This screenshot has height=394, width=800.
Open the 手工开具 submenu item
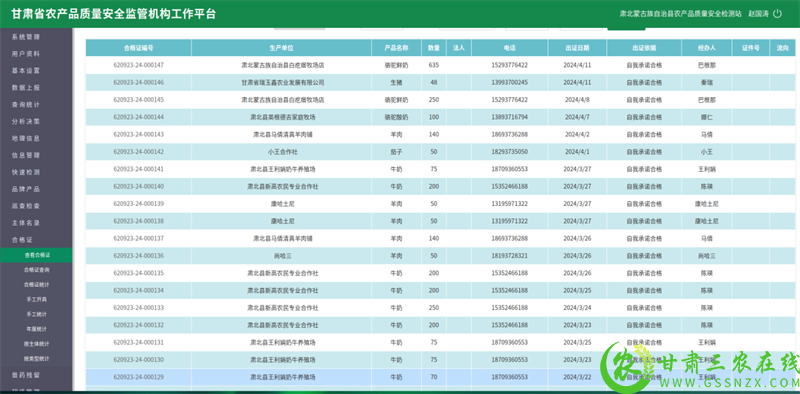click(36, 299)
